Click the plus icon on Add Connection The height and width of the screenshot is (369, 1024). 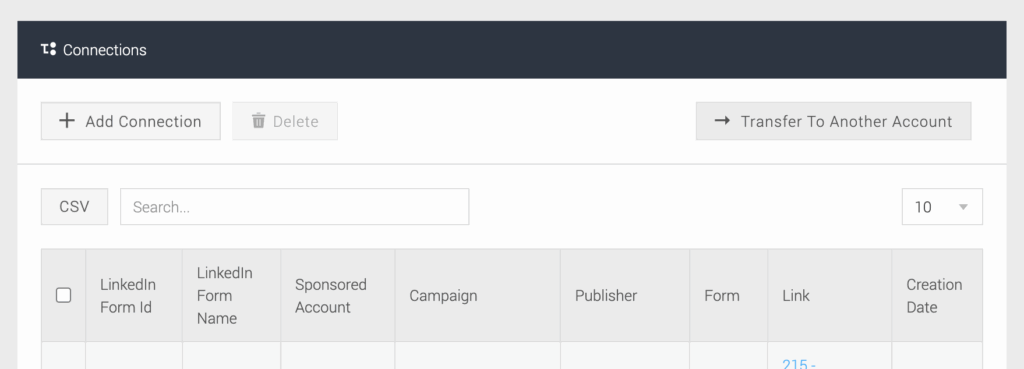pyautogui.click(x=67, y=121)
